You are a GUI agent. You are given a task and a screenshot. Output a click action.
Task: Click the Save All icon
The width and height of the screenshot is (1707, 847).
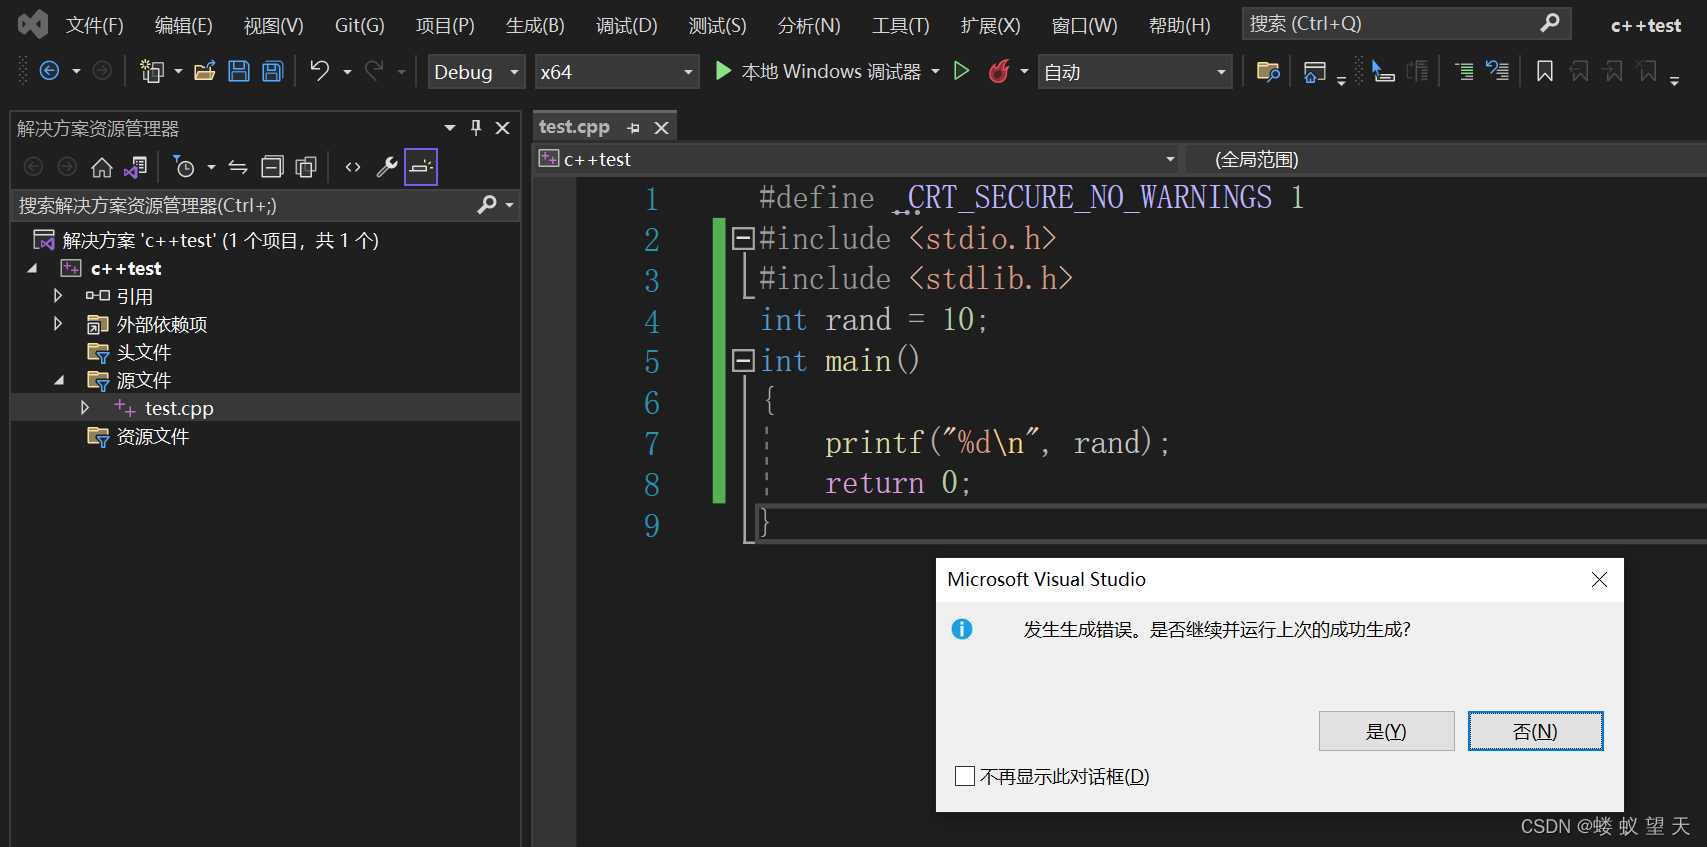tap(272, 71)
